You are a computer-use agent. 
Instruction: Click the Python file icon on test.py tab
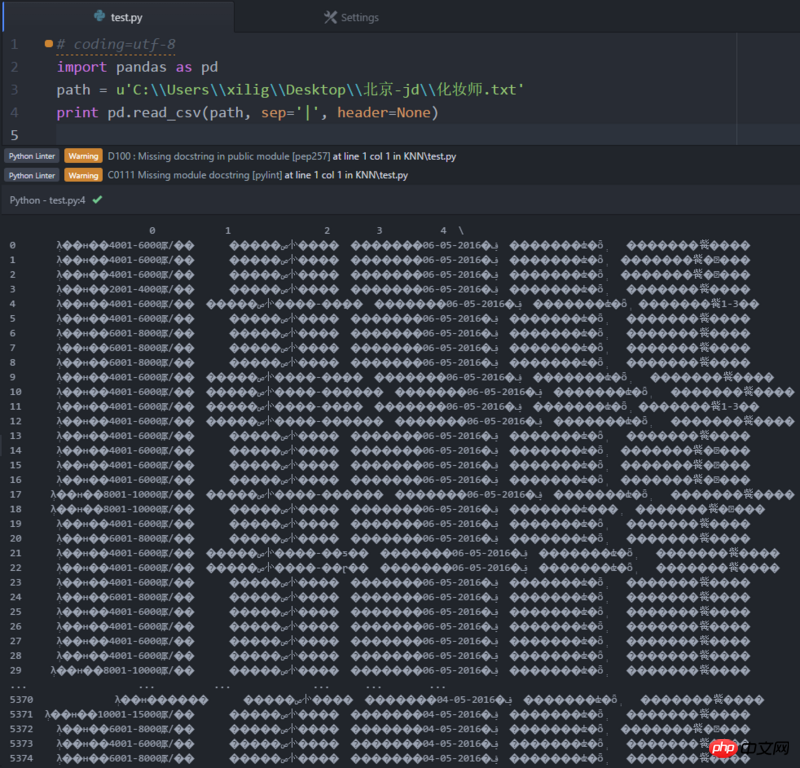tap(99, 17)
